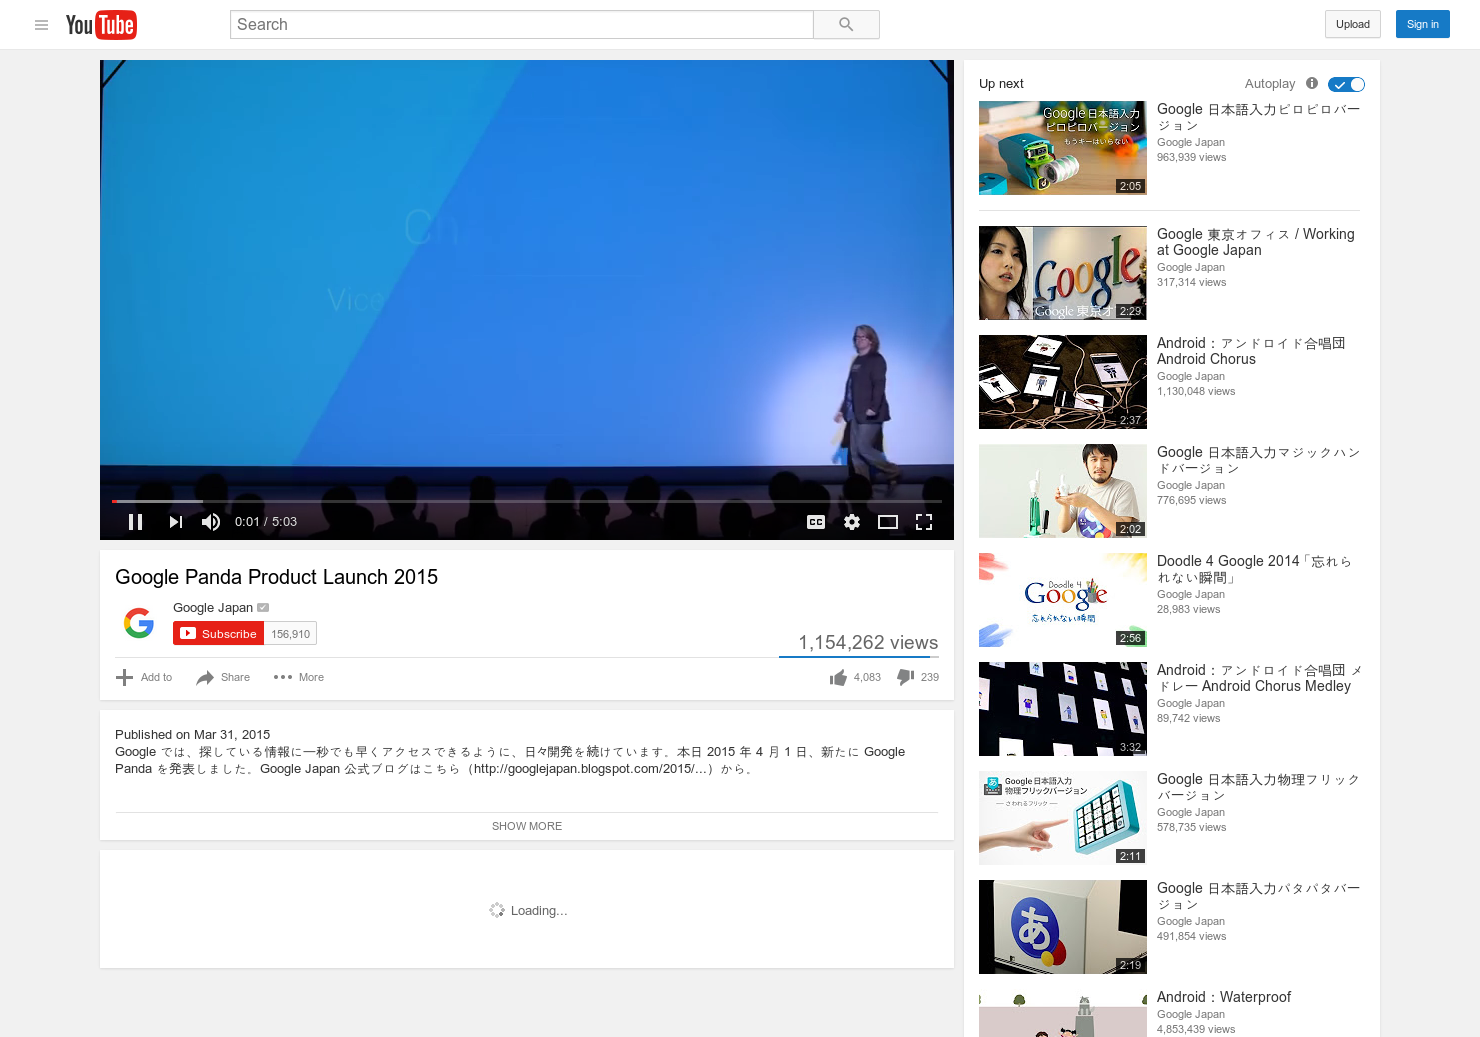Open Doodle 4 Google 2014 thumbnail

tap(1063, 600)
